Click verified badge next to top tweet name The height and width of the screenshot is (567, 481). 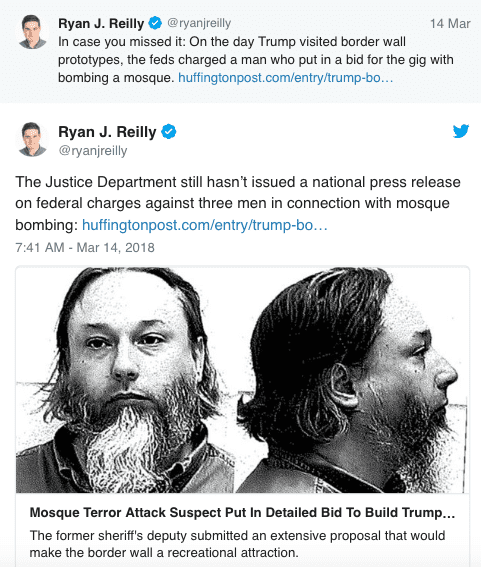point(156,23)
